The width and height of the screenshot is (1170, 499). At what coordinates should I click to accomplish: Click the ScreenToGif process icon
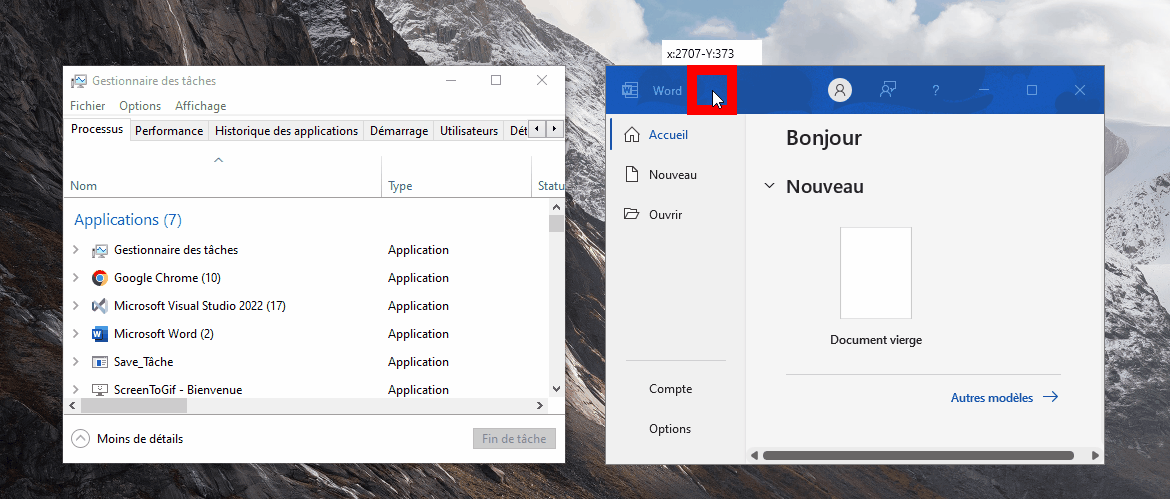coord(99,389)
